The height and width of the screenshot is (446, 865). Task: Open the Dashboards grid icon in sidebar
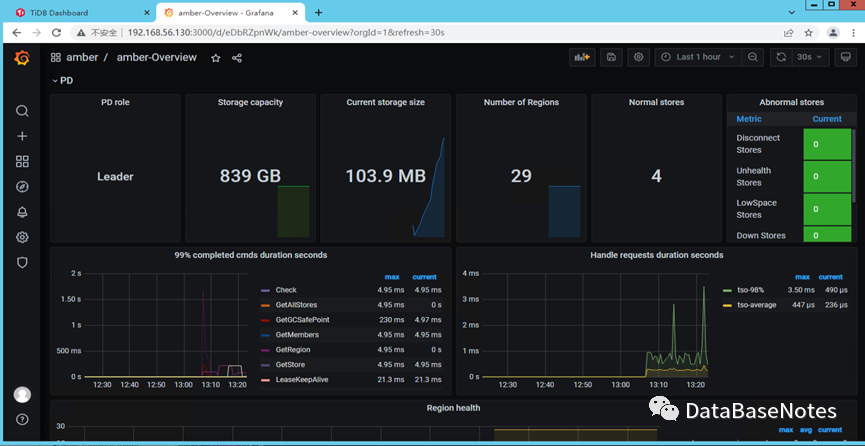click(22, 162)
